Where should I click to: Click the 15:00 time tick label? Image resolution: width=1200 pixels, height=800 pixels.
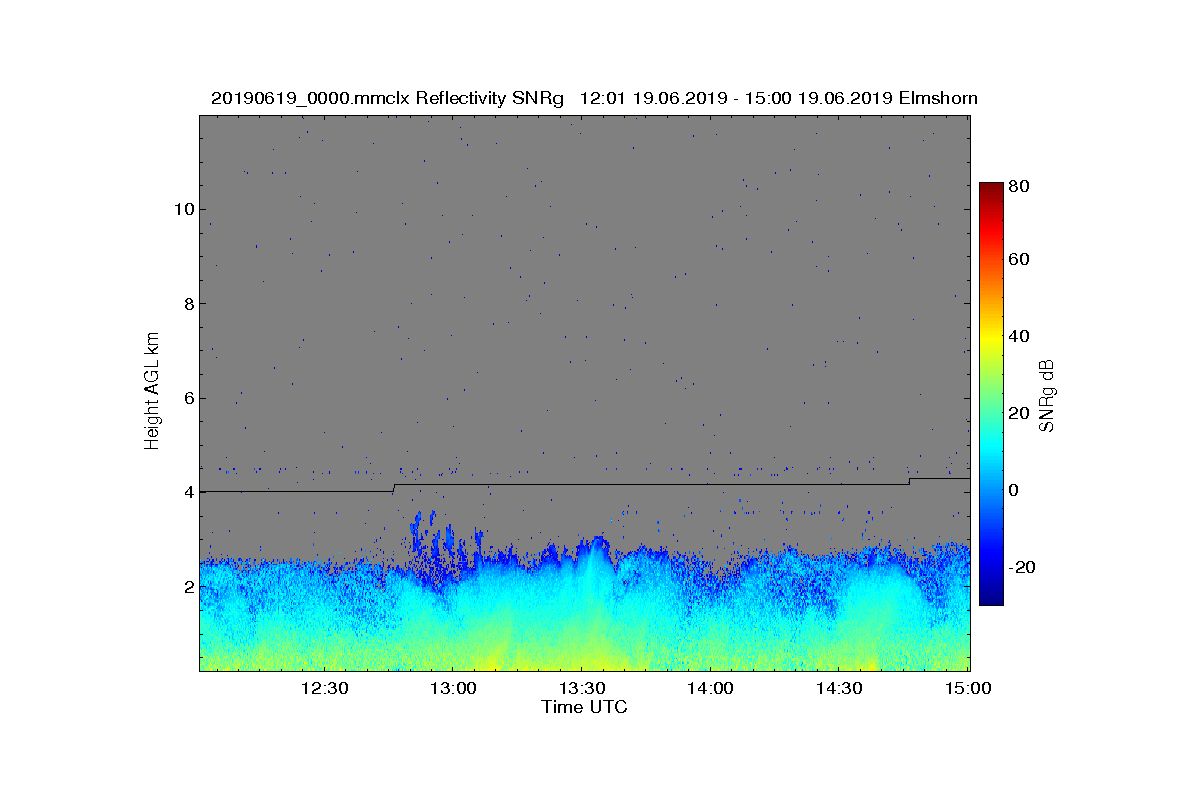968,688
